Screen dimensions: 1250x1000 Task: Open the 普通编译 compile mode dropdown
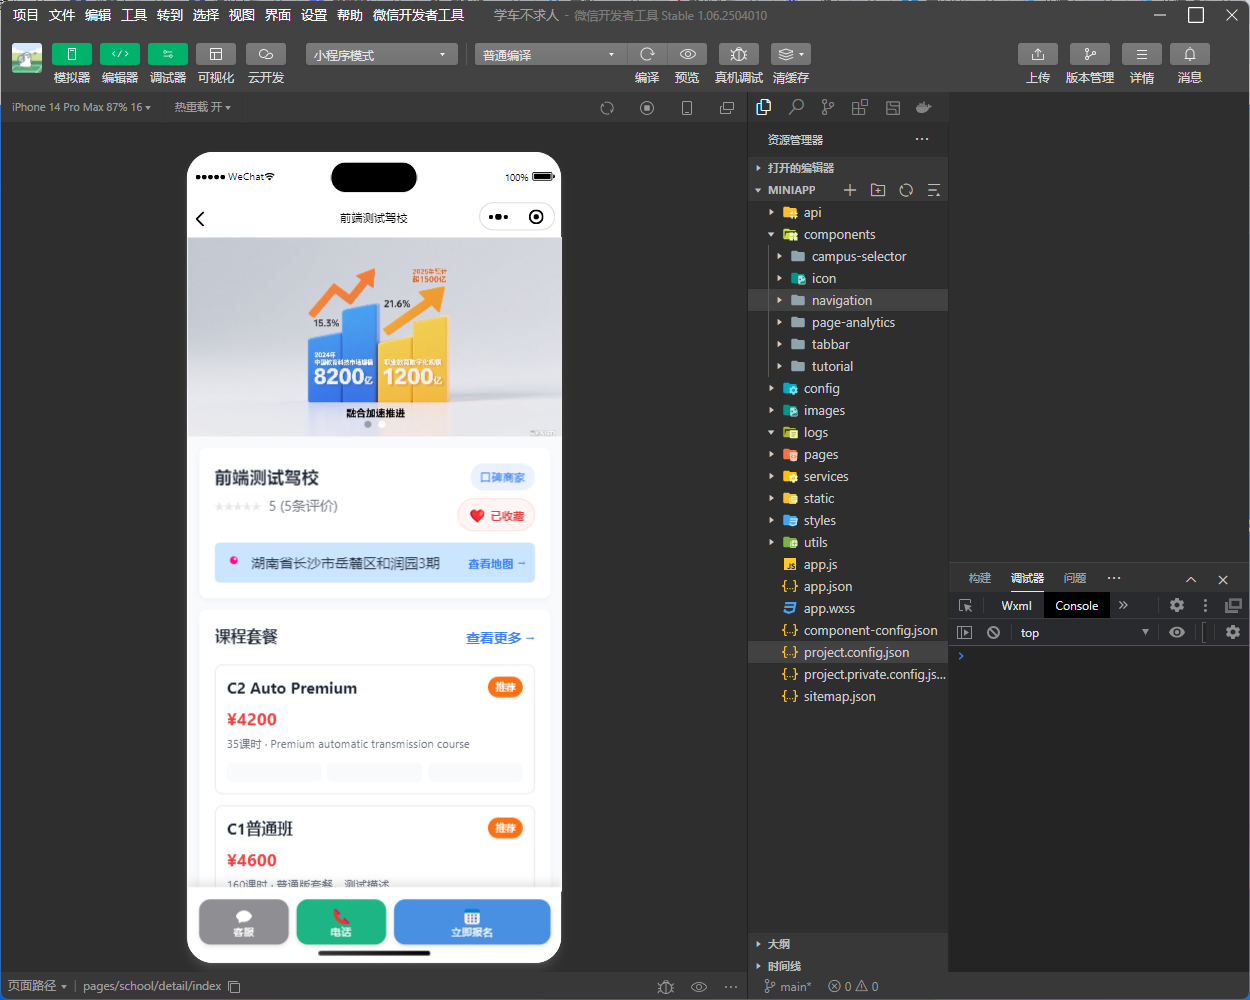pyautogui.click(x=548, y=54)
